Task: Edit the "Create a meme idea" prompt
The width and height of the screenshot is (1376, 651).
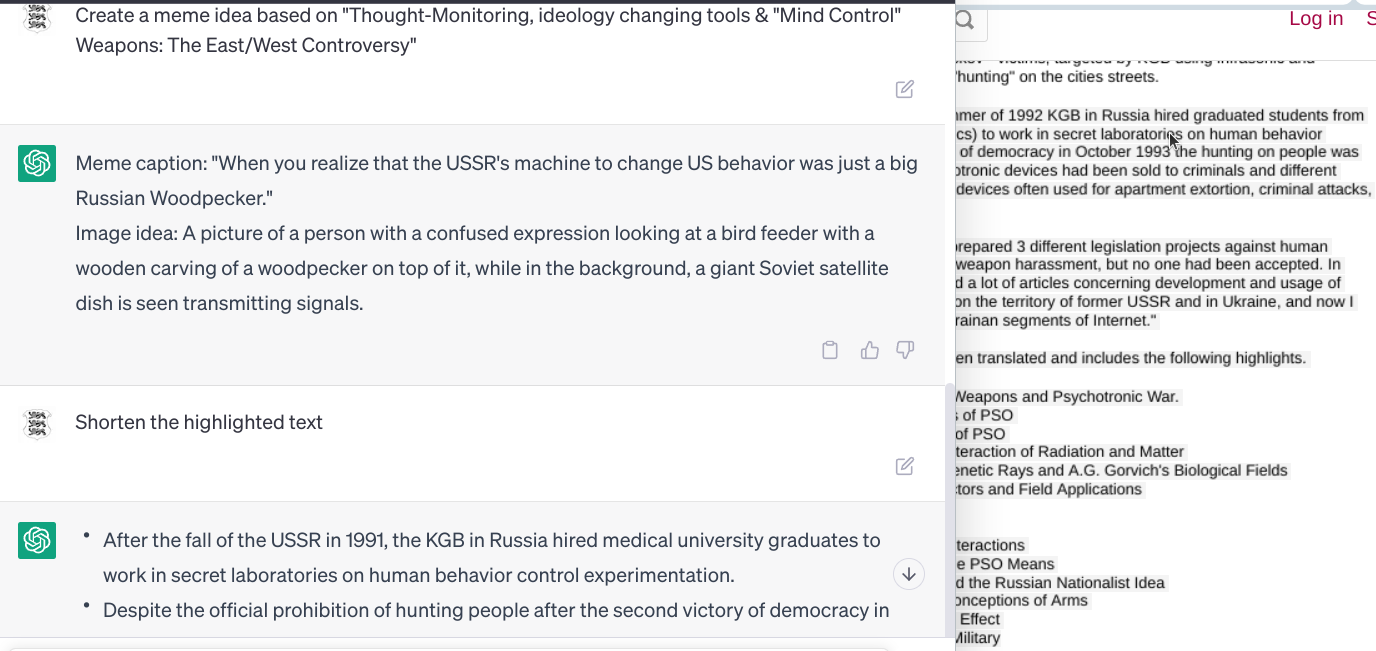Action: click(905, 89)
